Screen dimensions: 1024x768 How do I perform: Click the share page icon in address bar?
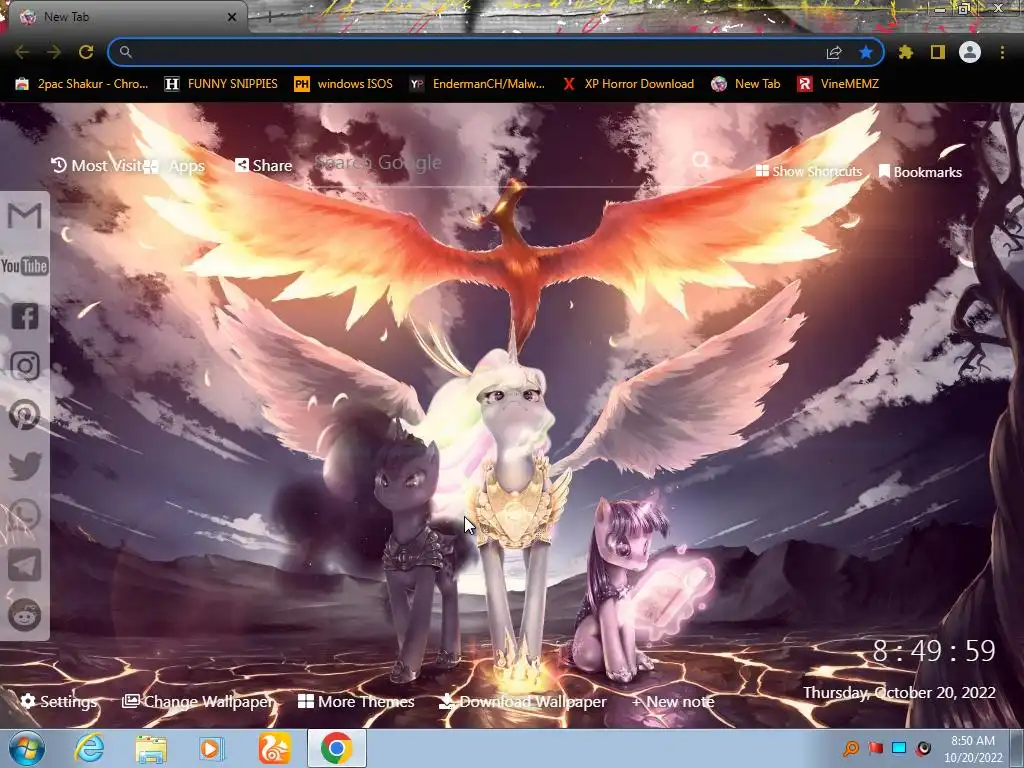point(834,52)
